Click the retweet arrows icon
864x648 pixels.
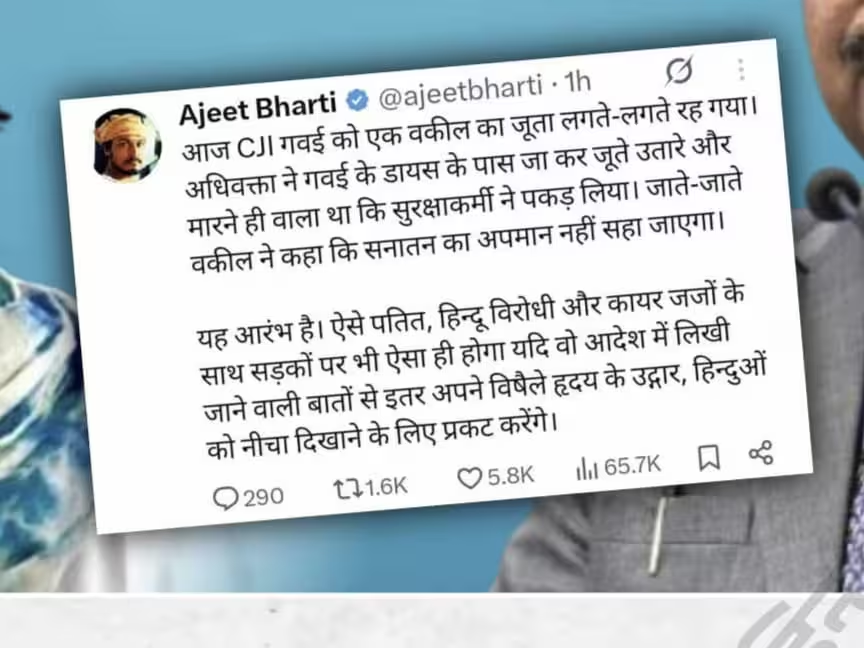[349, 489]
